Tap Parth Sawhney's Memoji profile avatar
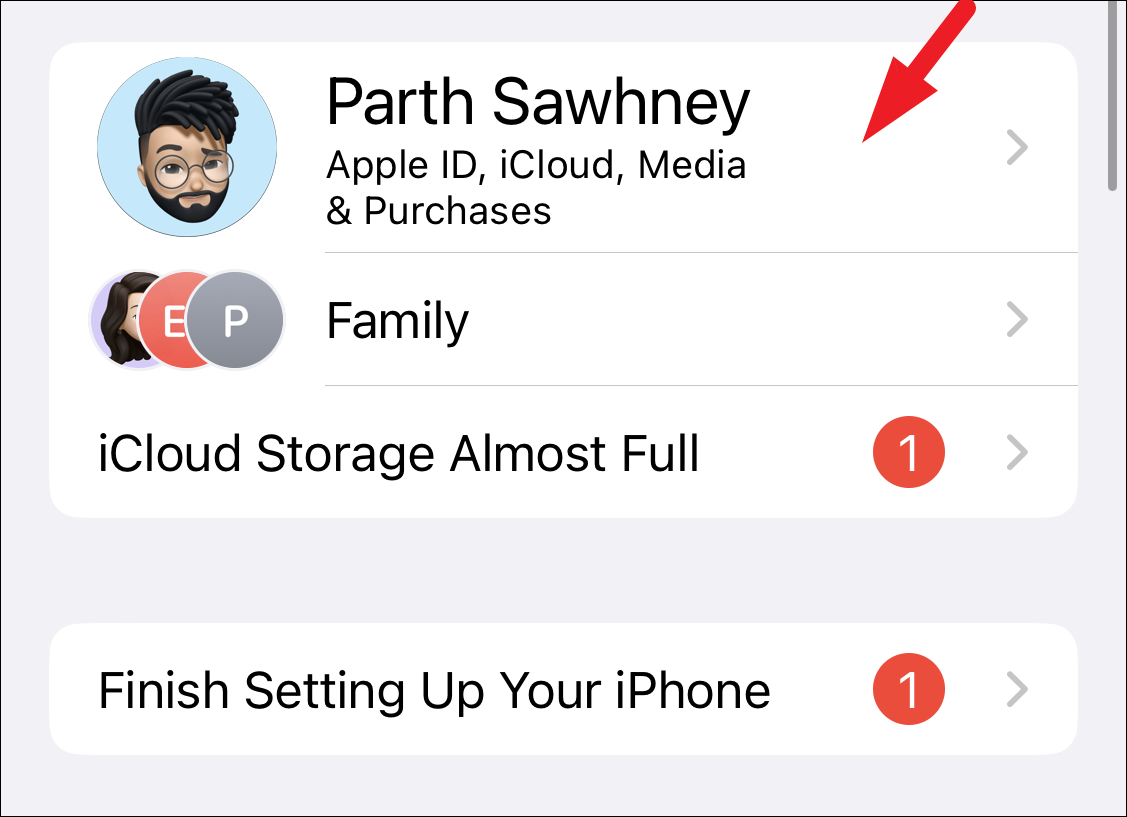1127x817 pixels. click(187, 147)
